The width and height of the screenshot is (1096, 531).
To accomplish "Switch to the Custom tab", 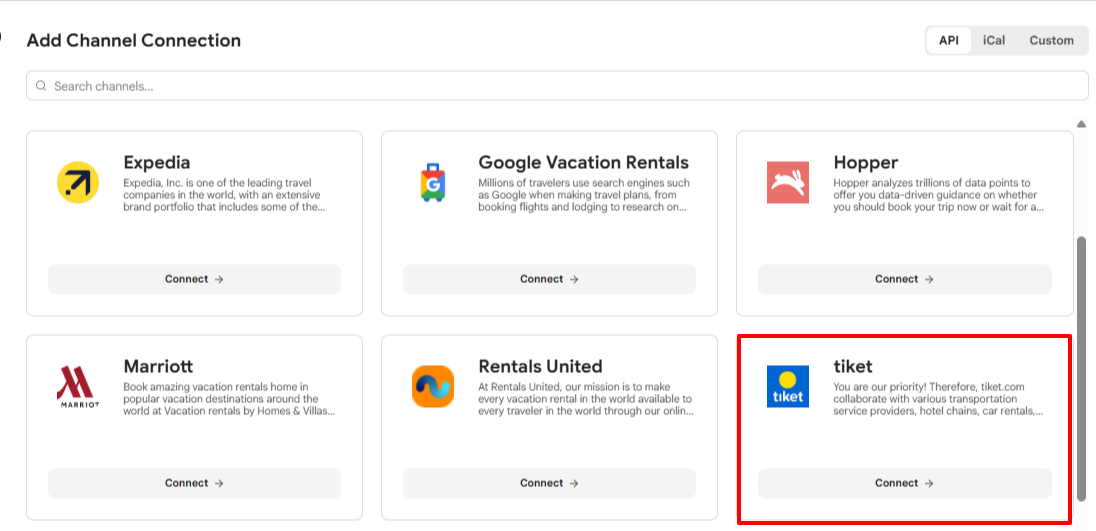I will (x=1051, y=41).
